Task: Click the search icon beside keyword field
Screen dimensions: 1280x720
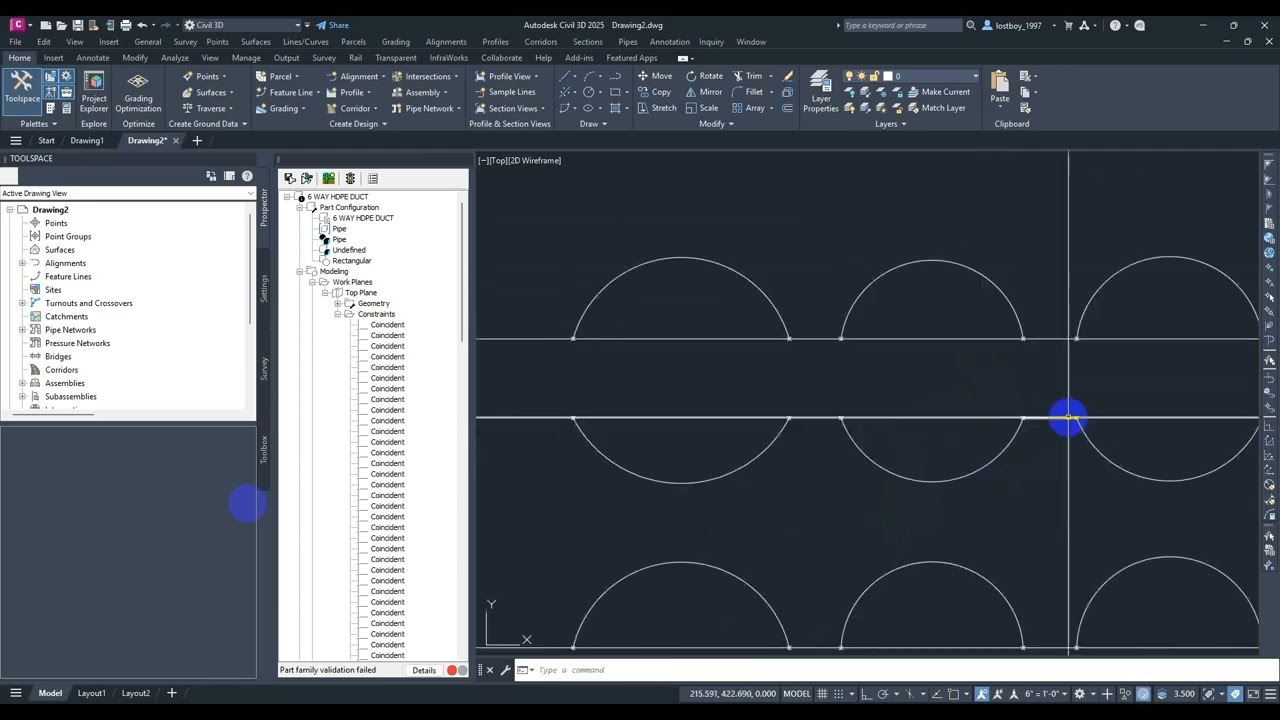Action: [x=970, y=25]
